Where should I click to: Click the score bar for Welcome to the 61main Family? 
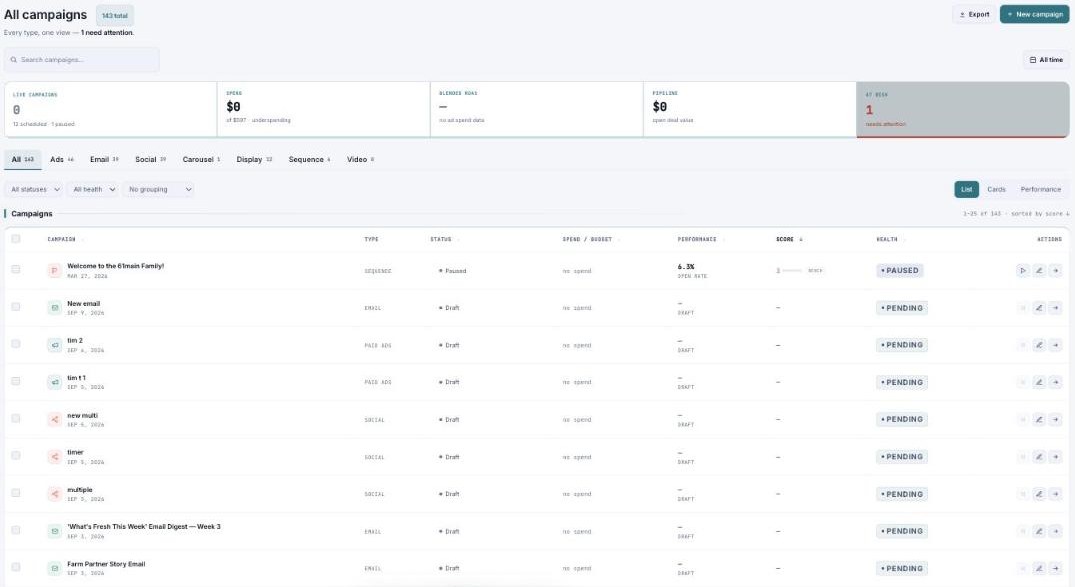(792, 271)
